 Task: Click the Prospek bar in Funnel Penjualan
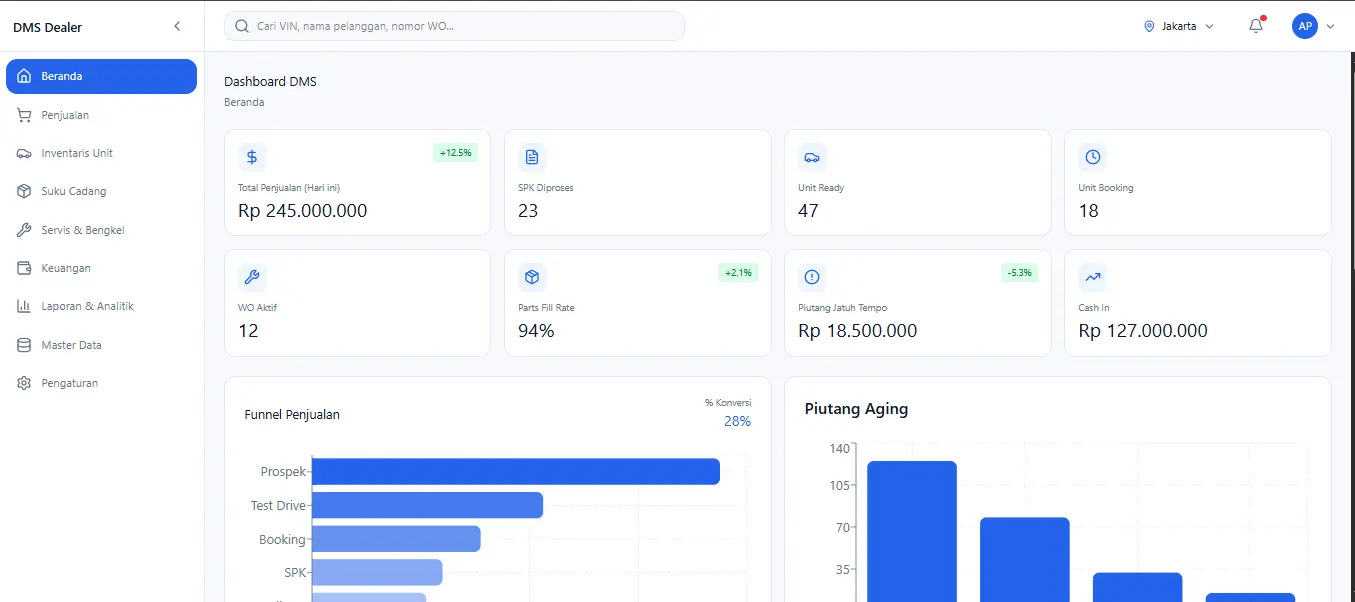pyautogui.click(x=515, y=471)
